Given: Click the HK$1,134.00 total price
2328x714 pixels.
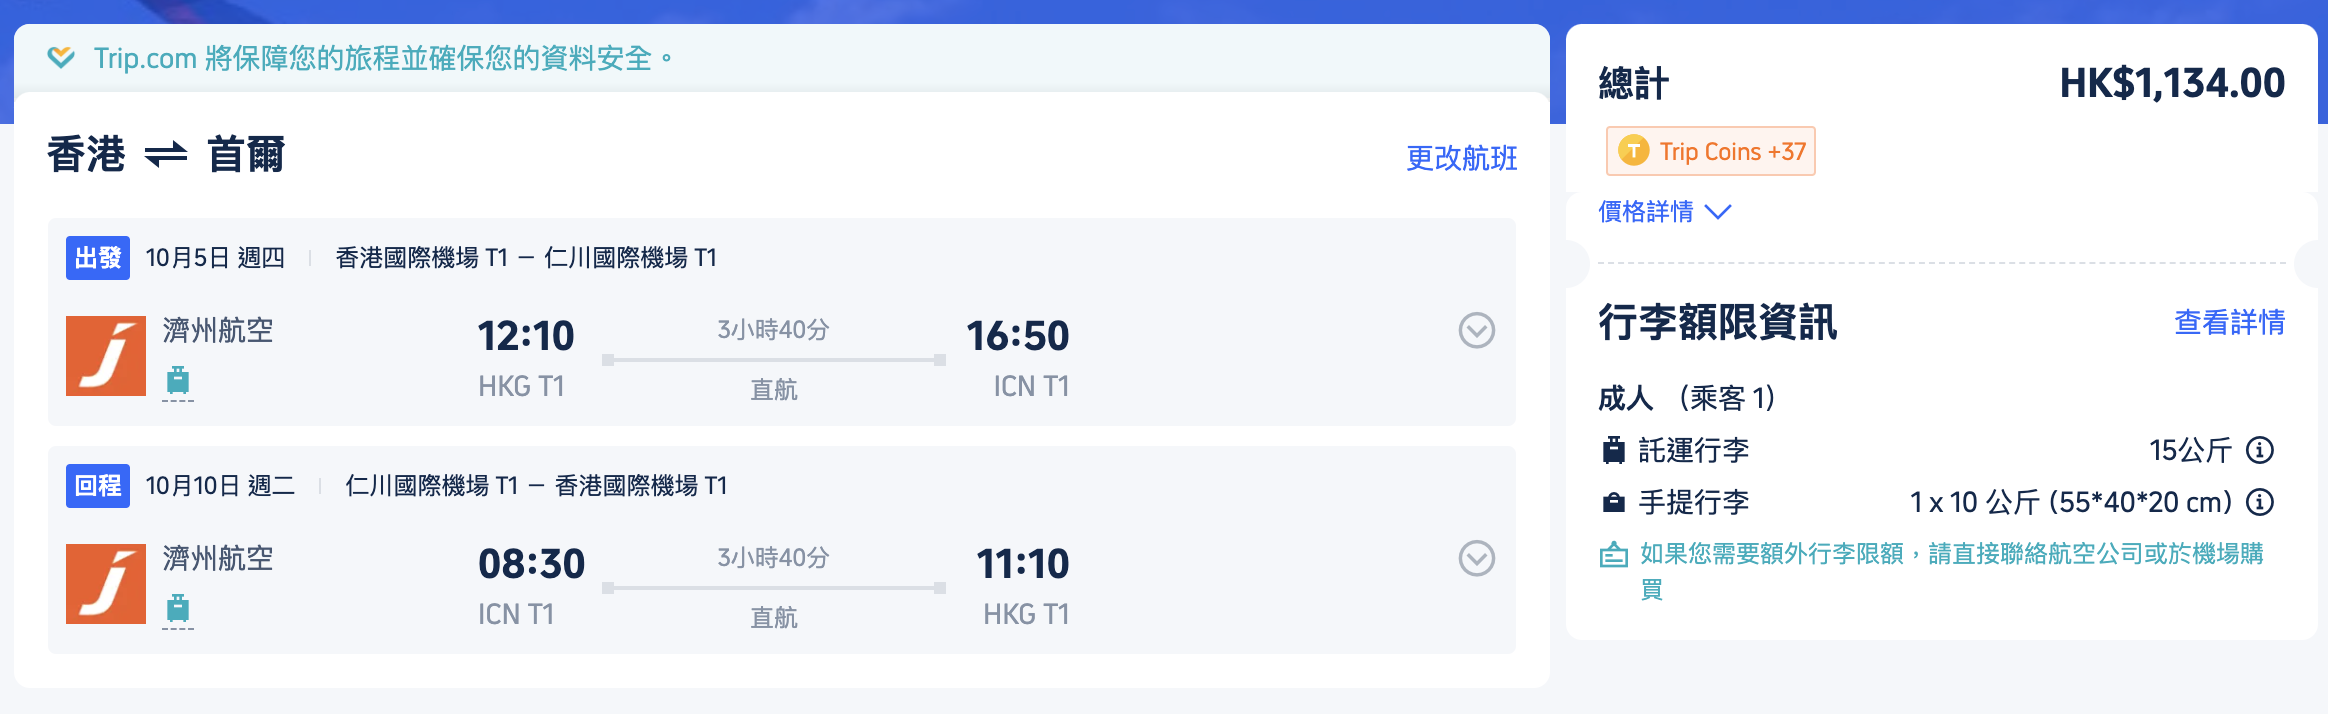Looking at the screenshot, I should pos(2172,83).
